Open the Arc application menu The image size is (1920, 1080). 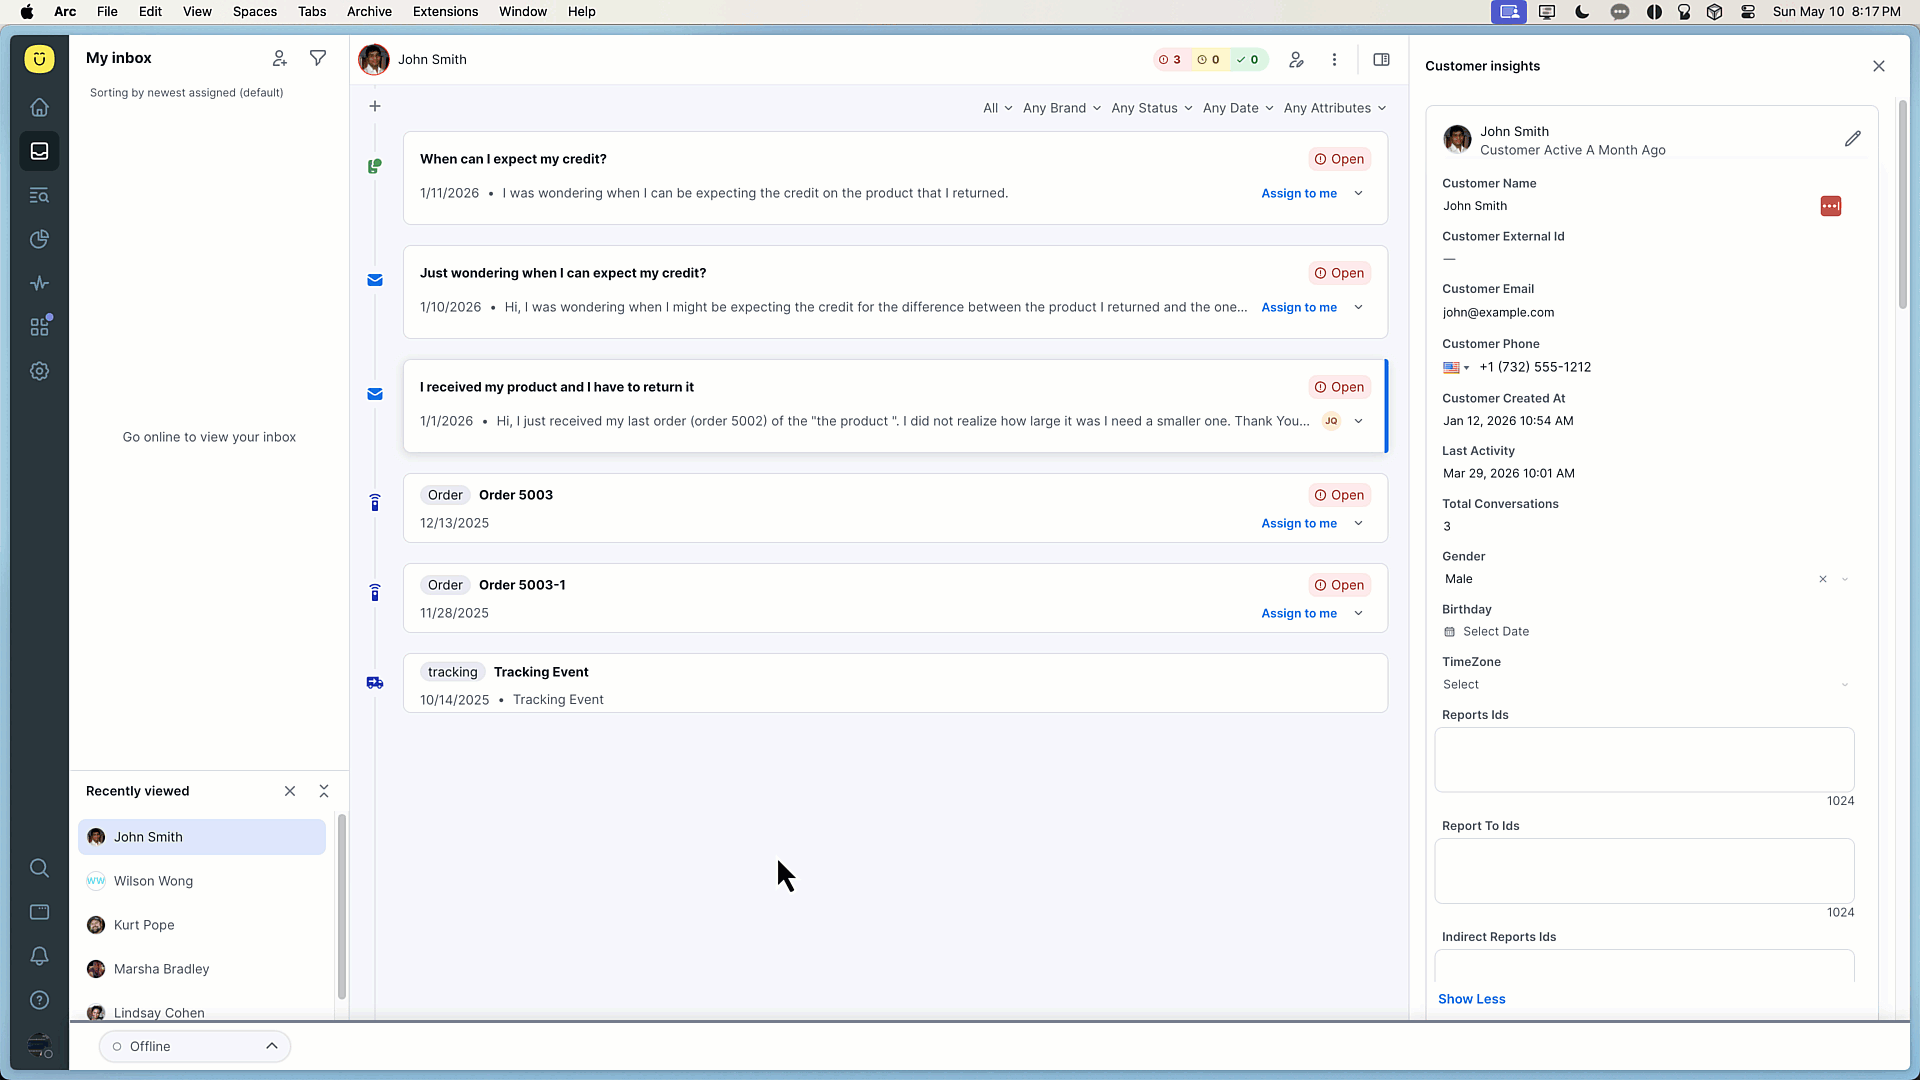click(65, 12)
